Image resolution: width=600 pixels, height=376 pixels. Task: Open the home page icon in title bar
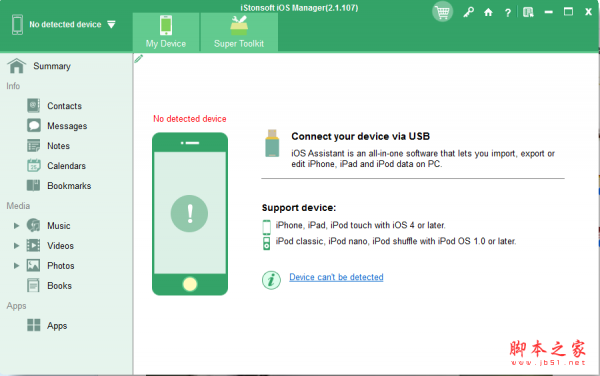point(488,13)
